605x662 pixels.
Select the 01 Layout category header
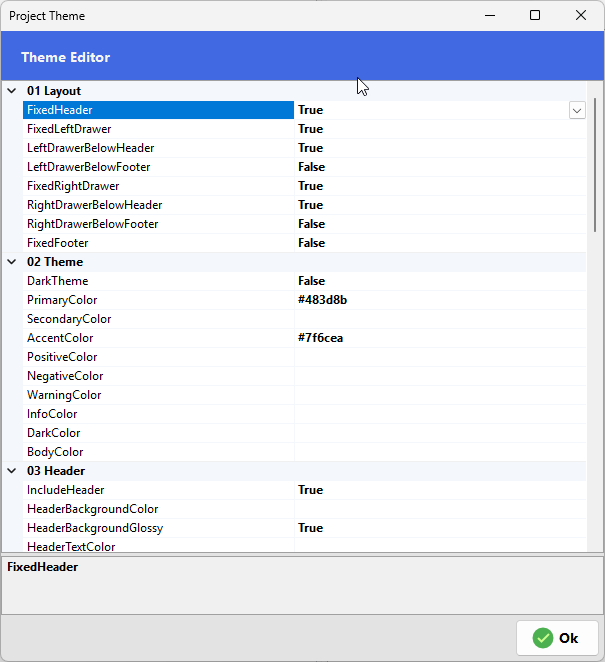pyautogui.click(x=54, y=91)
